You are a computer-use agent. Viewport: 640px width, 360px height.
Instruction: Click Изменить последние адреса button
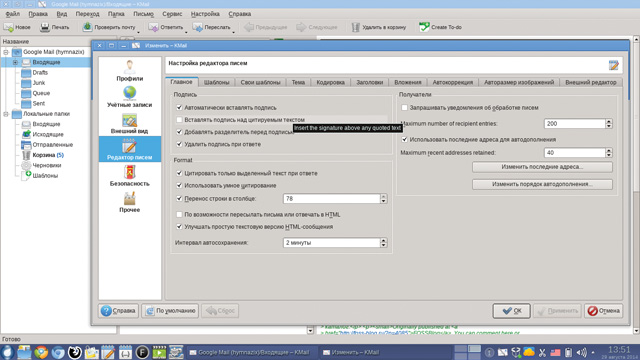(542, 167)
